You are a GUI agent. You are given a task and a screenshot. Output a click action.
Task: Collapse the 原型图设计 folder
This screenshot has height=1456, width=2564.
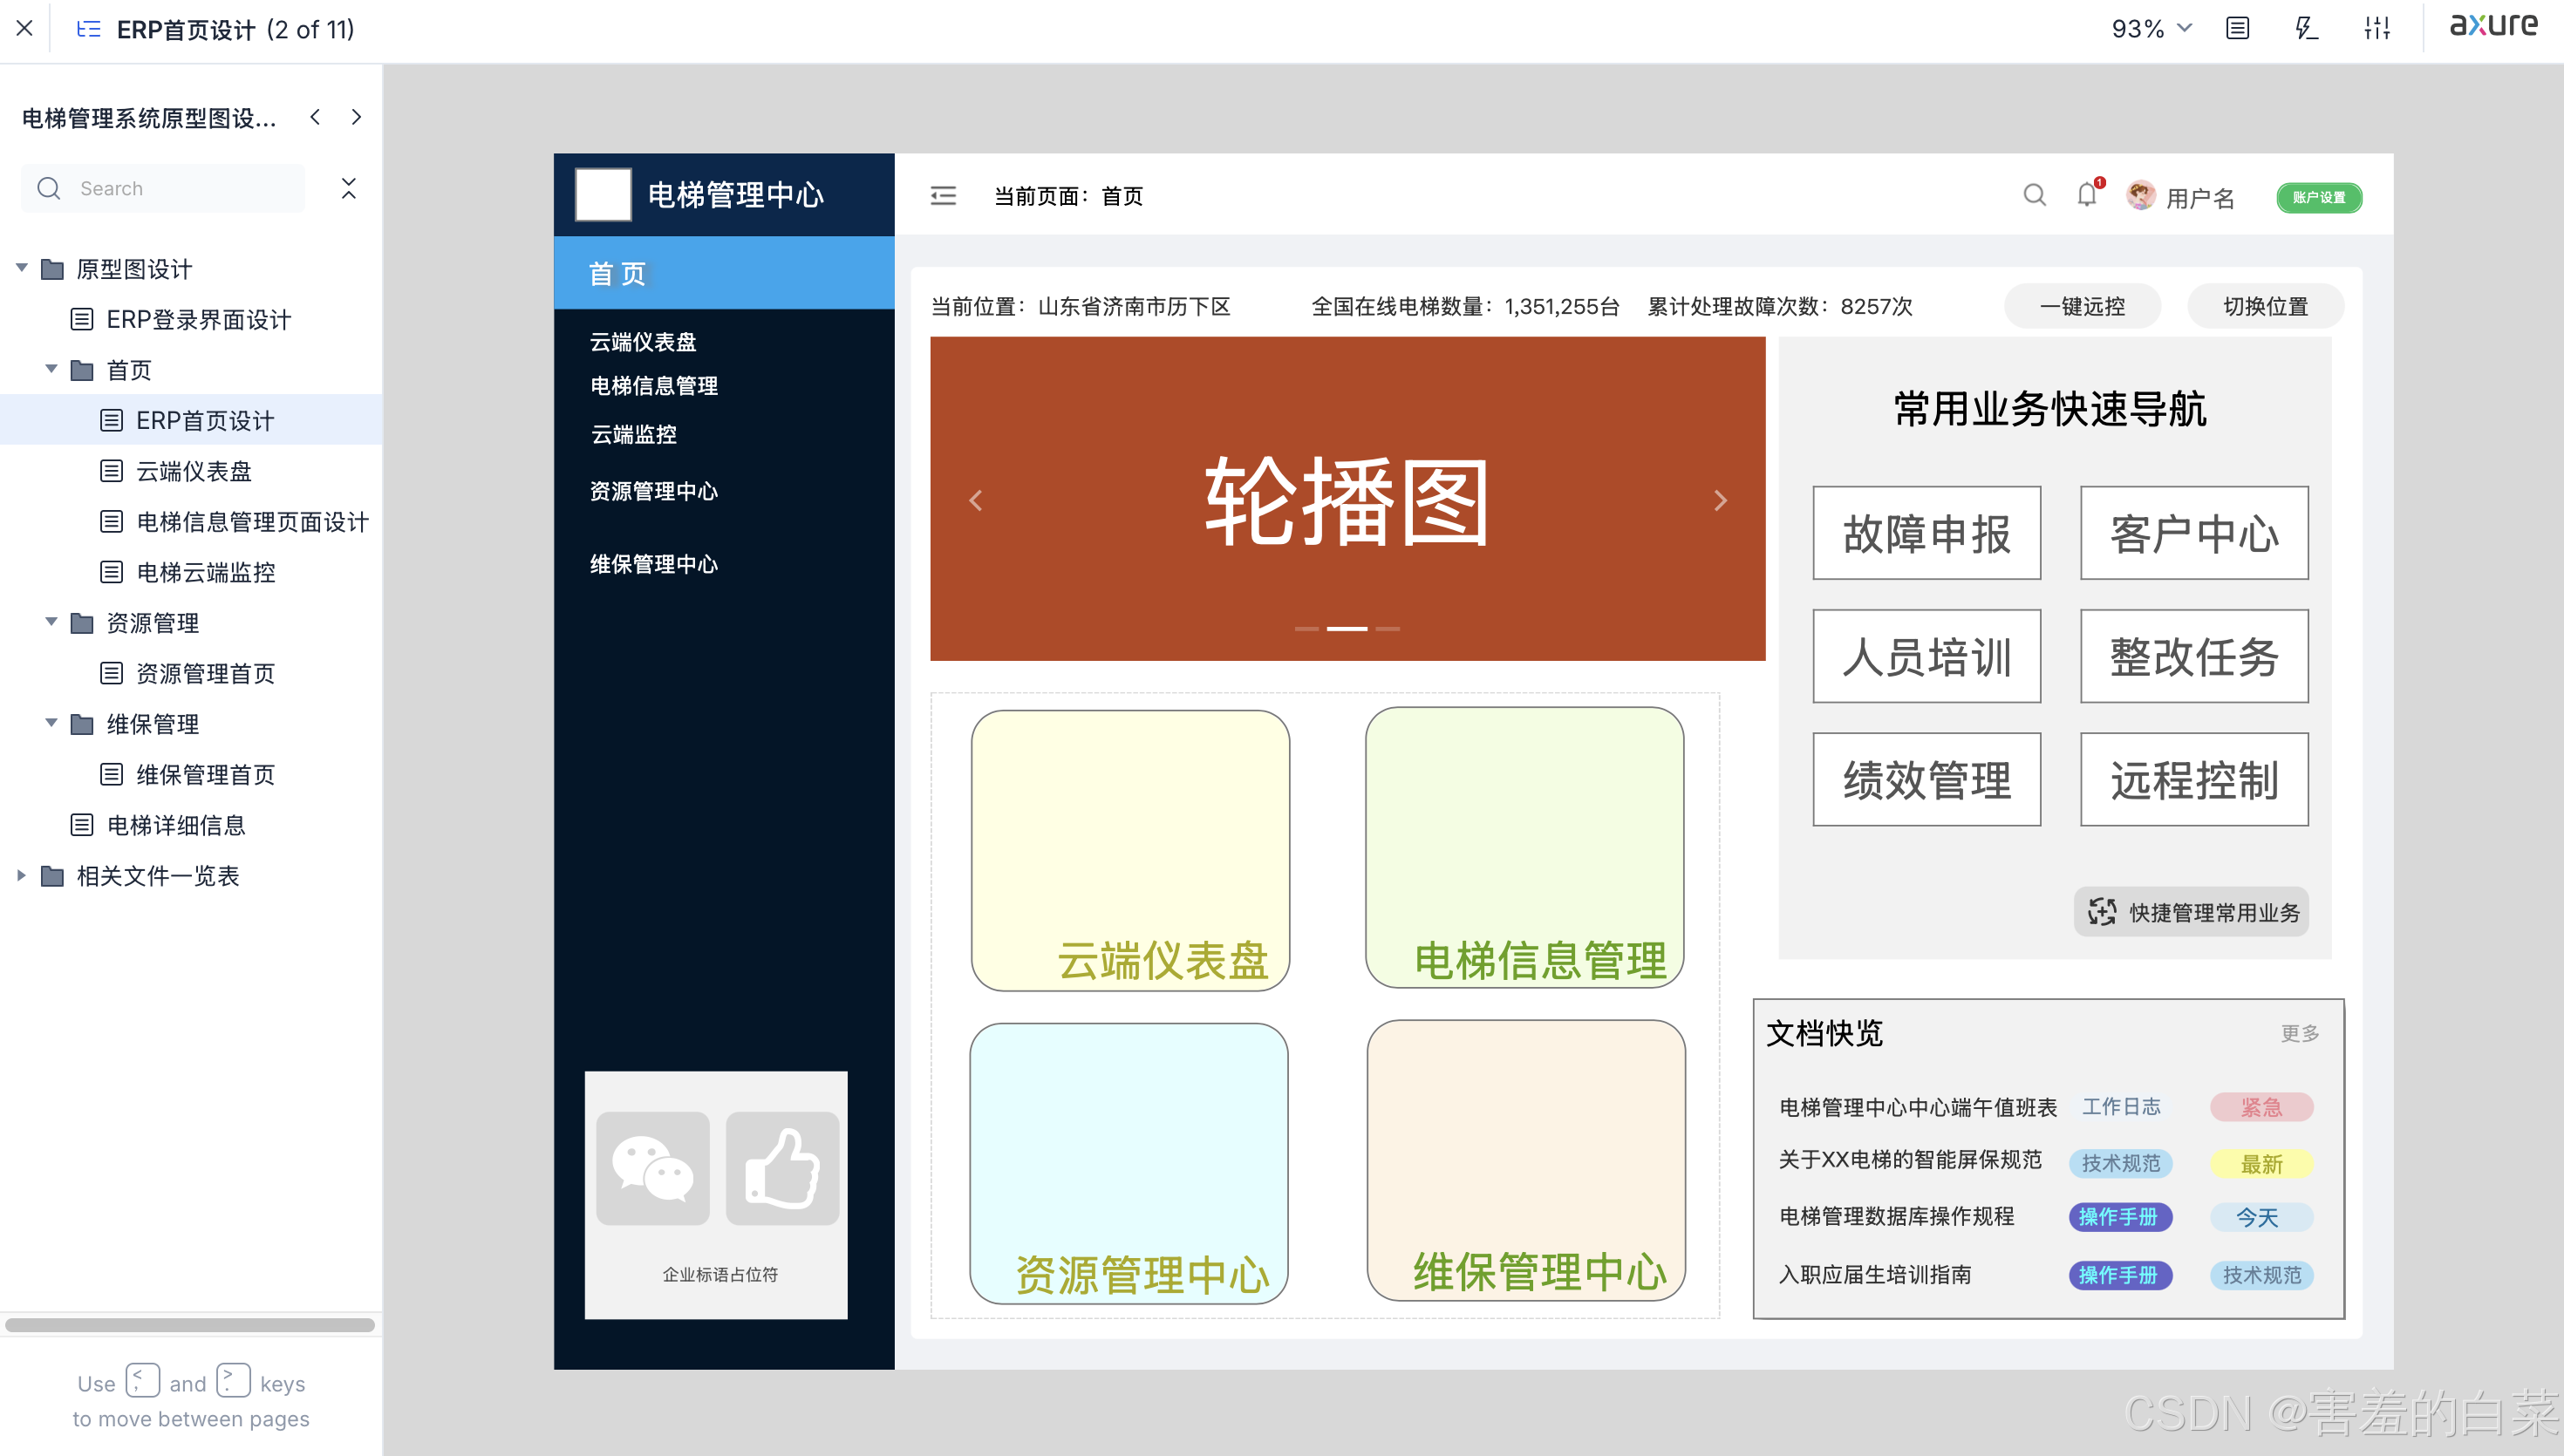click(x=21, y=268)
